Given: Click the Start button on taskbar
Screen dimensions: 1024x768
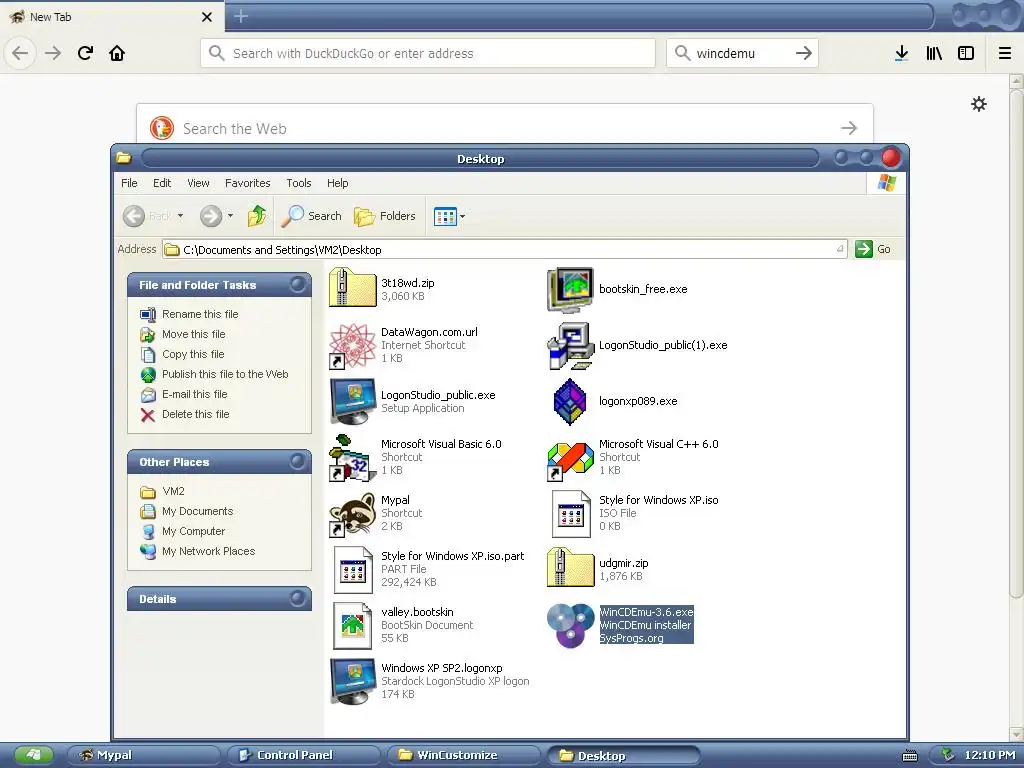Looking at the screenshot, I should 33,756.
